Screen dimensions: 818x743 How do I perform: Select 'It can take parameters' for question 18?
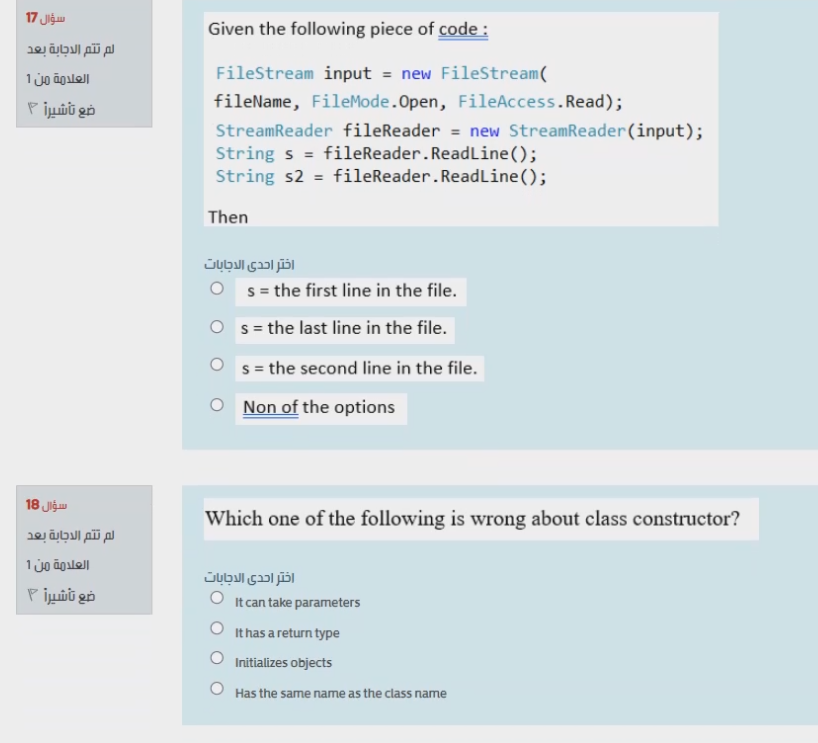point(216,598)
